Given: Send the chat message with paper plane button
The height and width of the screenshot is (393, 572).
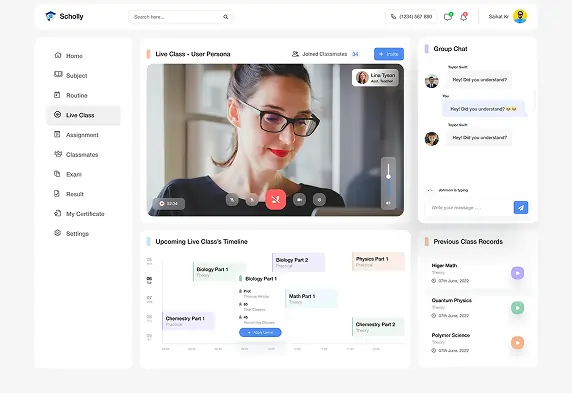Looking at the screenshot, I should point(521,208).
